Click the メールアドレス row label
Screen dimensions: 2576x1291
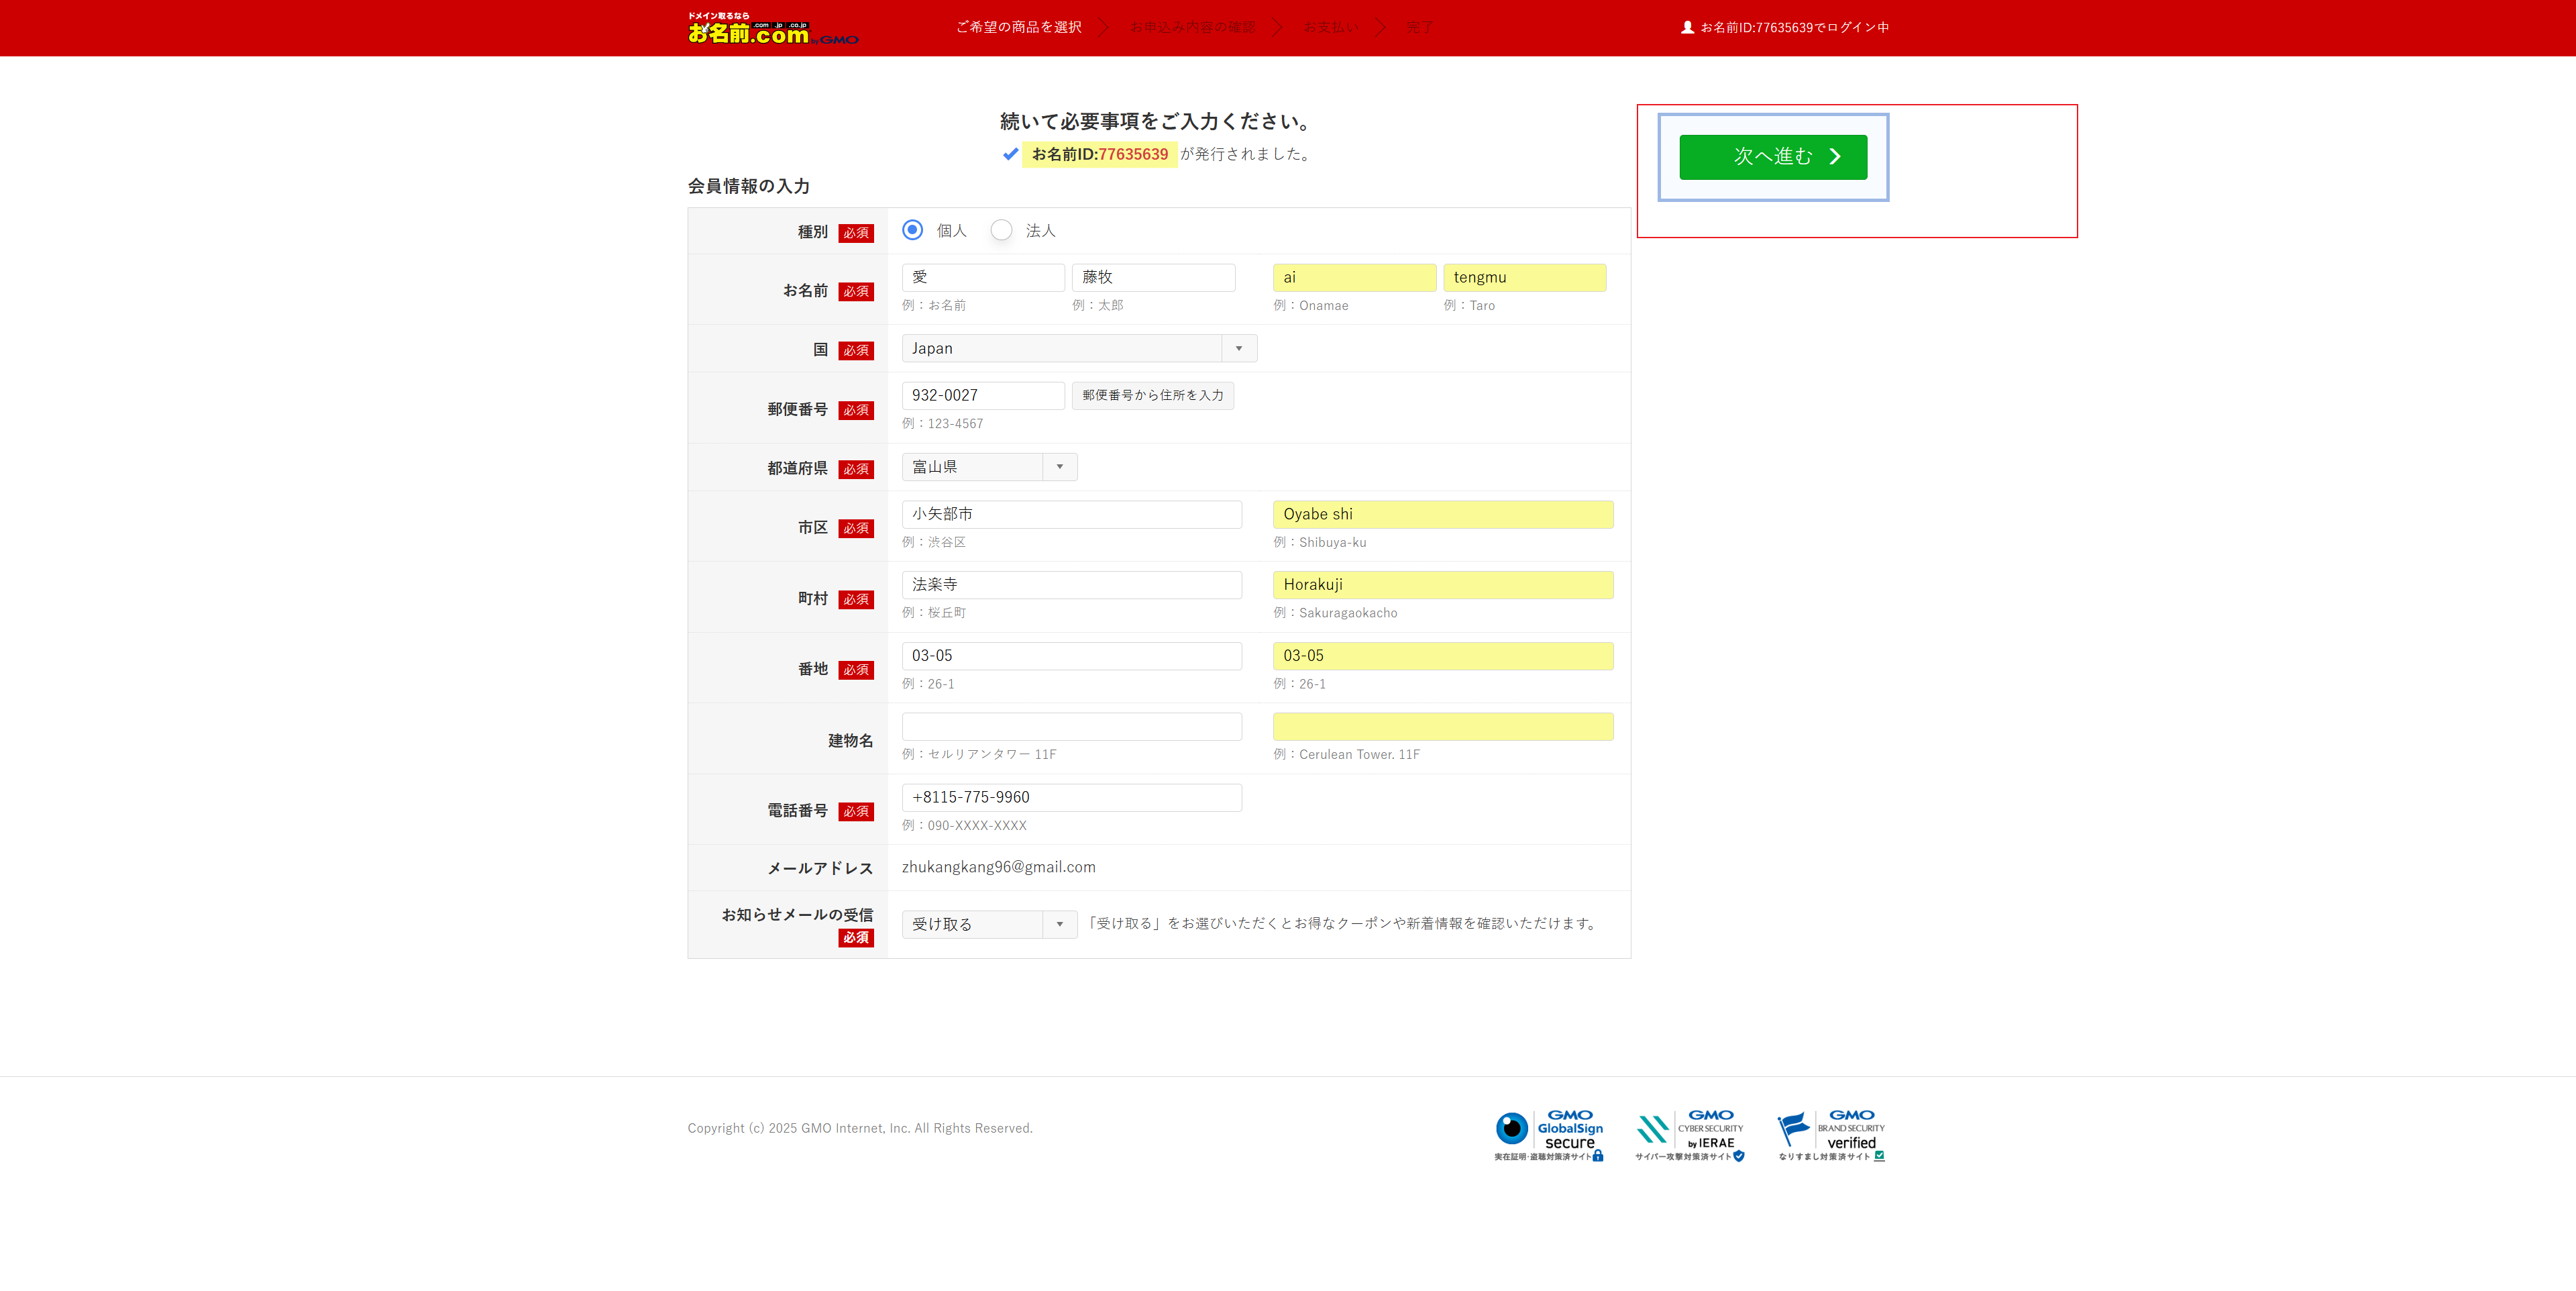(820, 868)
